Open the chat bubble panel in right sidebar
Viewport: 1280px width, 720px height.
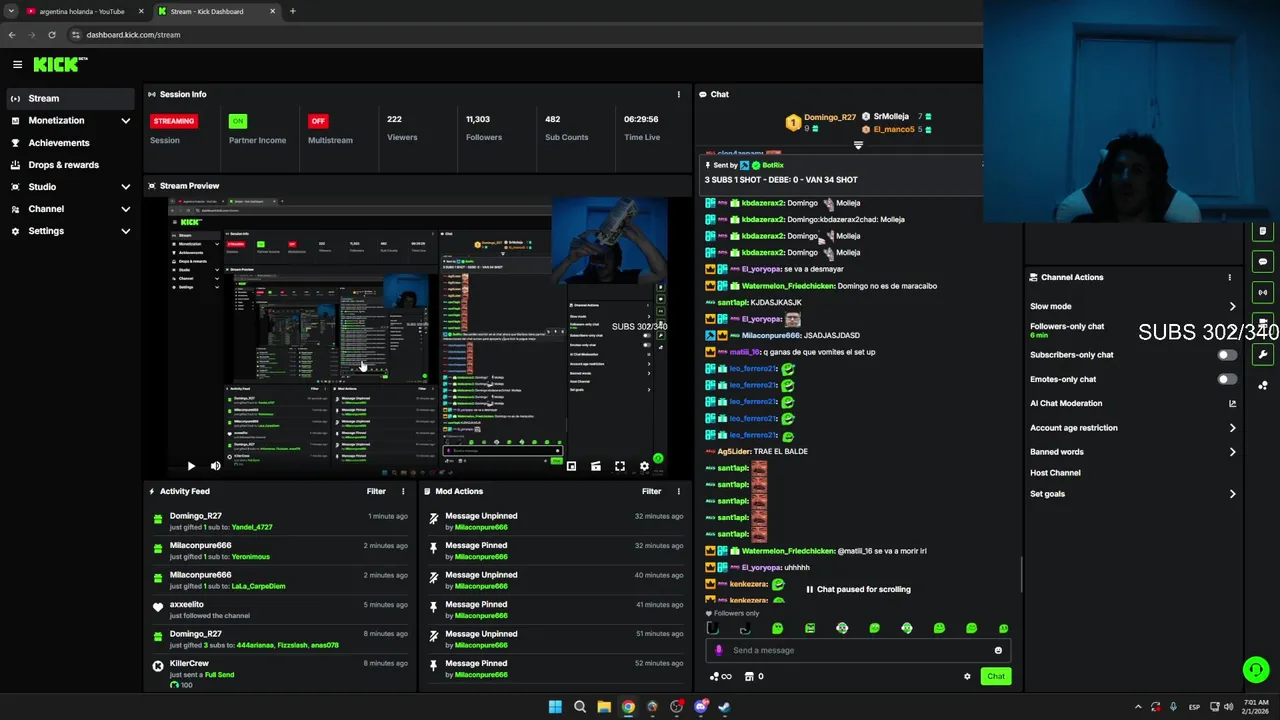tap(1263, 262)
